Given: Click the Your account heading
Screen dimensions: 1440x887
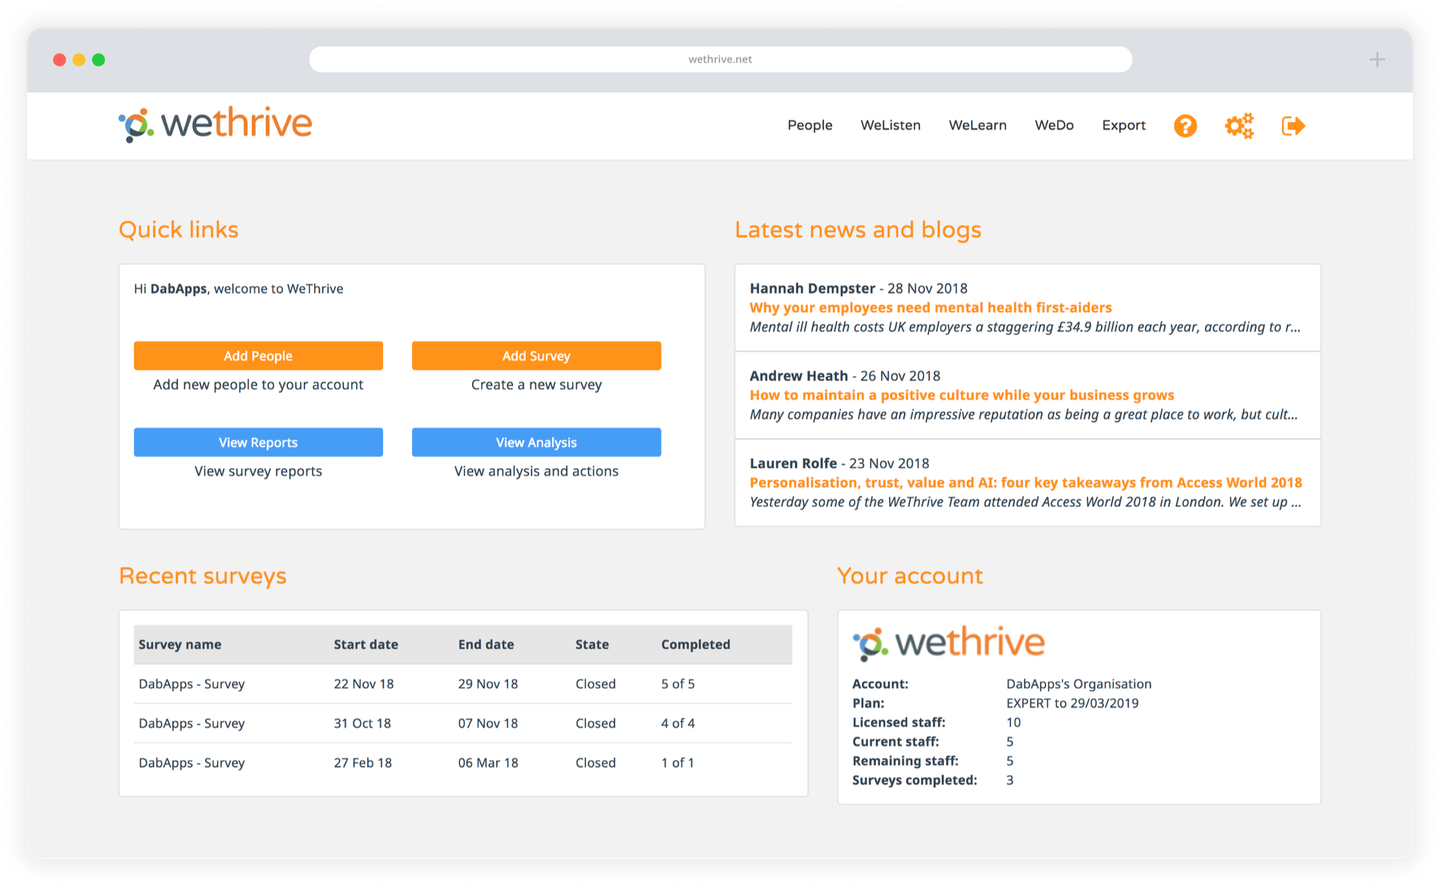Looking at the screenshot, I should click(910, 576).
